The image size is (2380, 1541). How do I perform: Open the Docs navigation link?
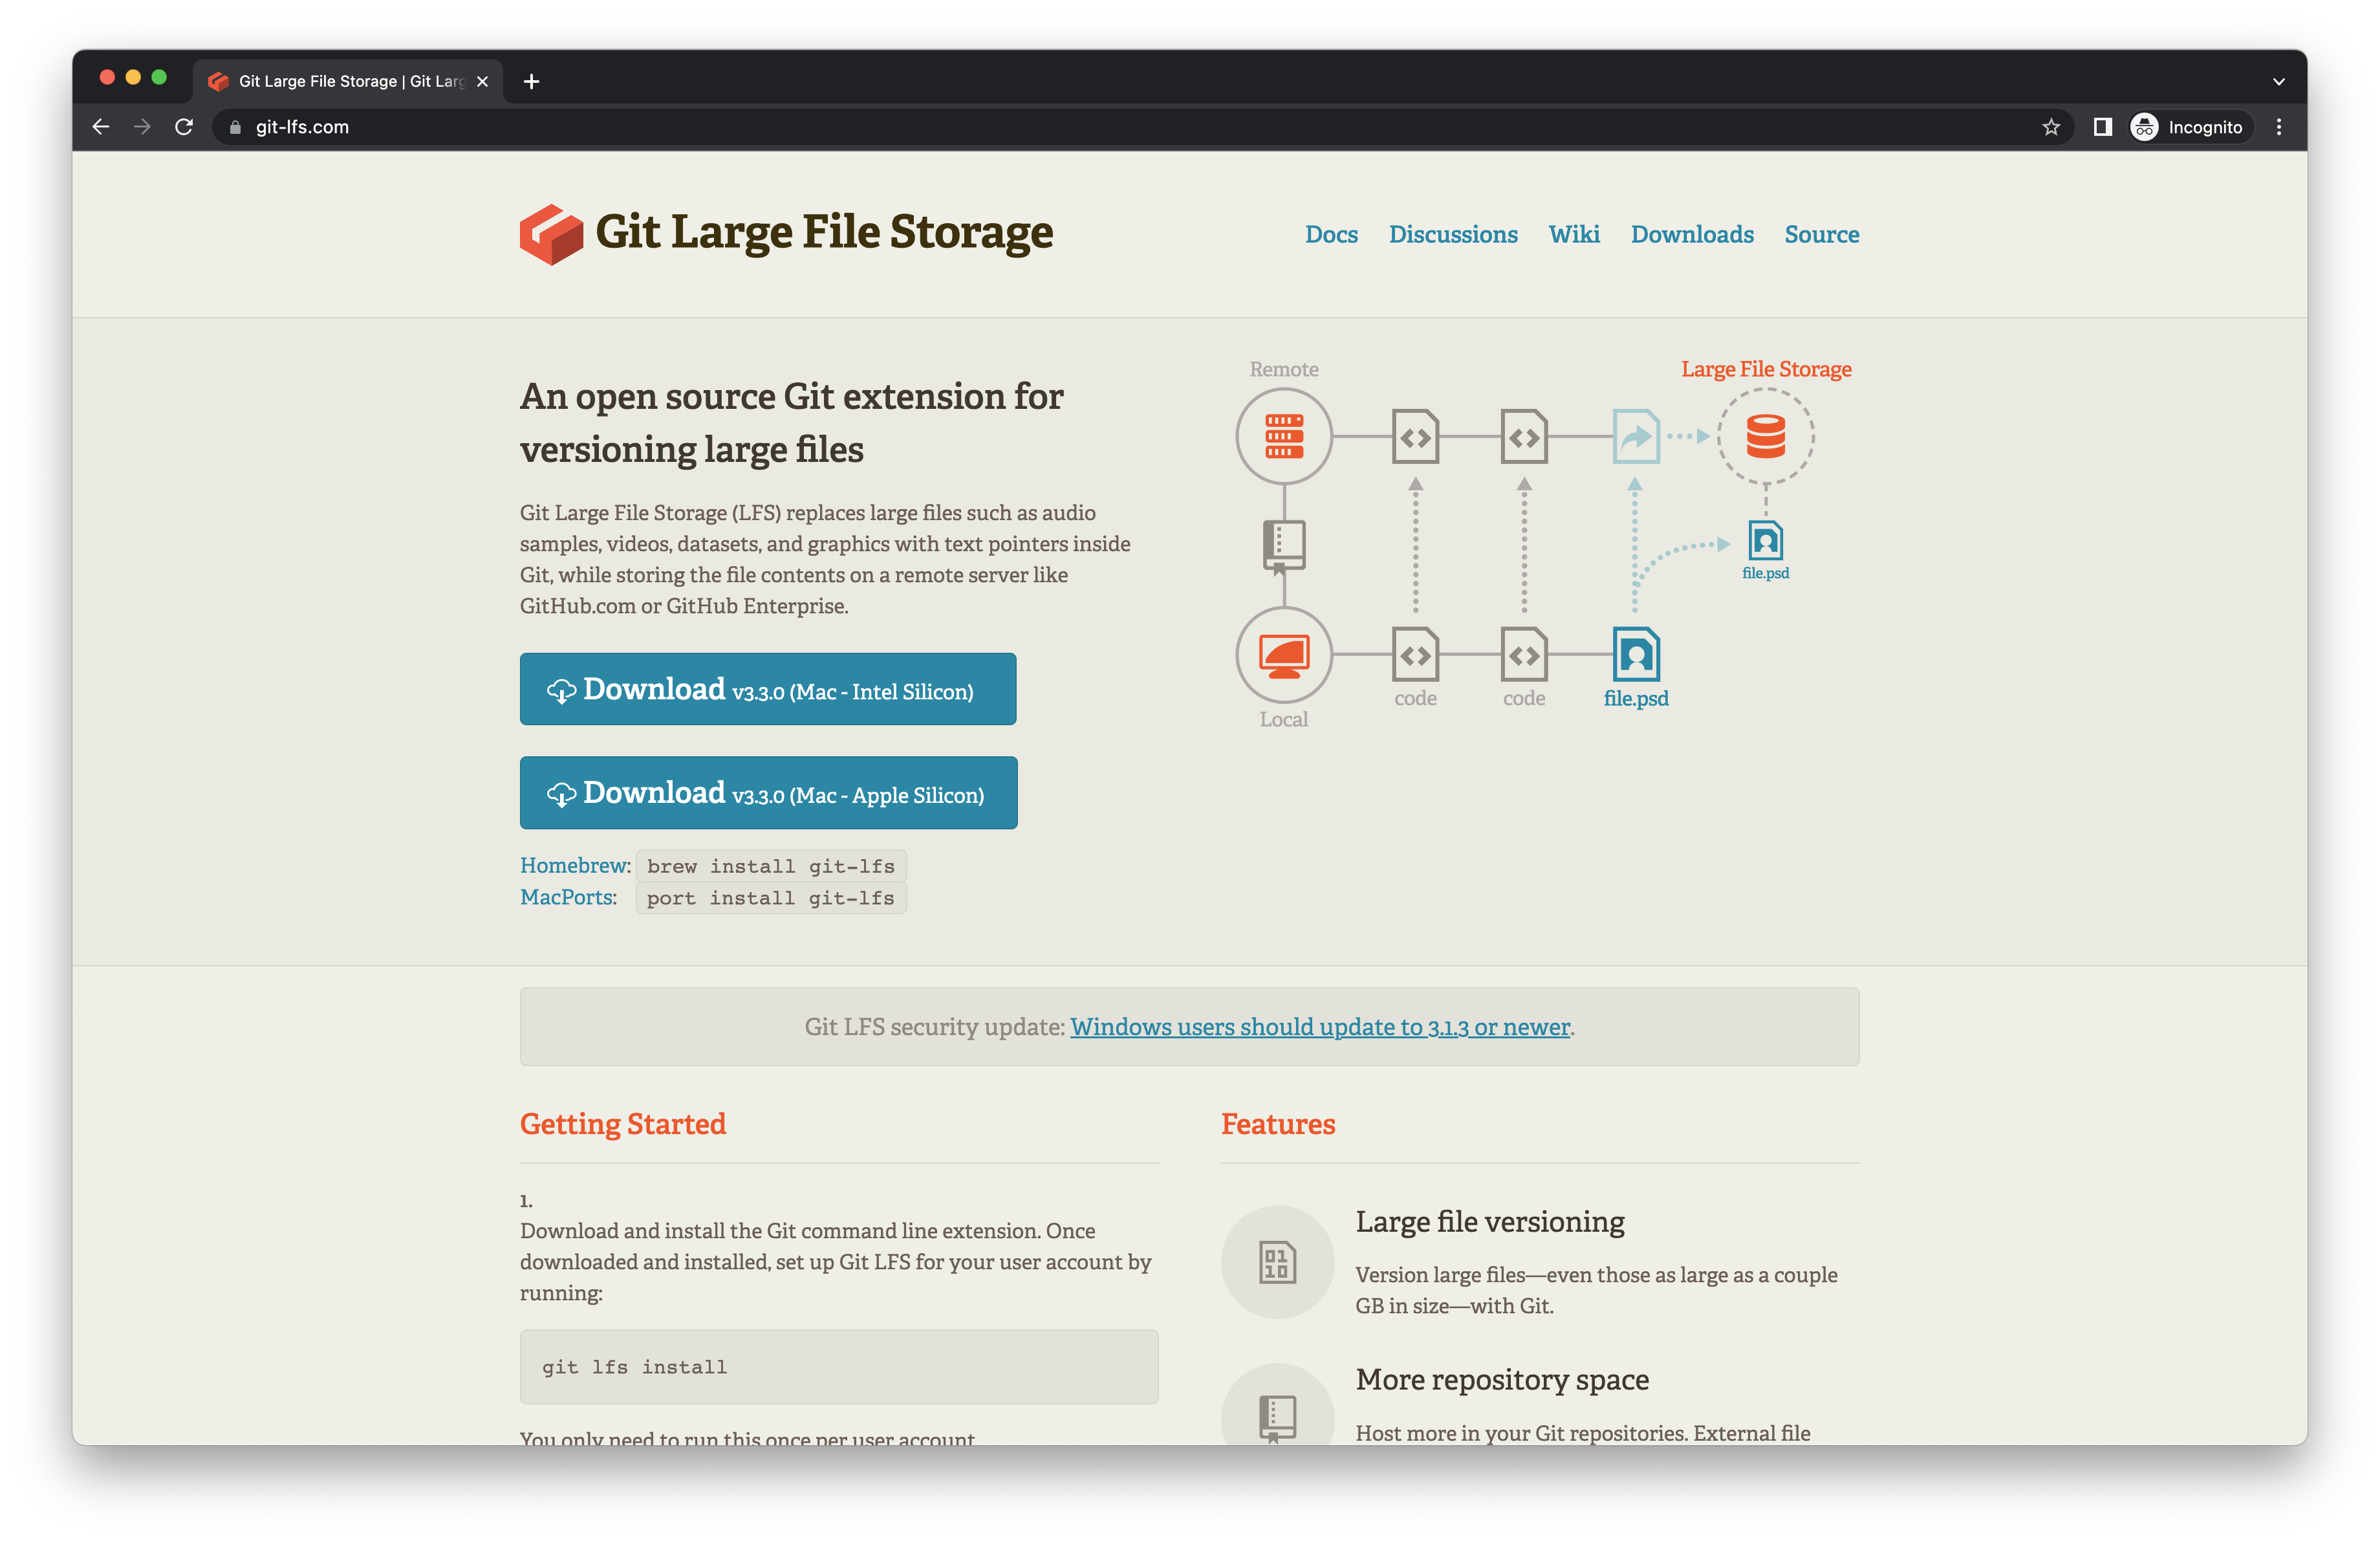(1331, 234)
